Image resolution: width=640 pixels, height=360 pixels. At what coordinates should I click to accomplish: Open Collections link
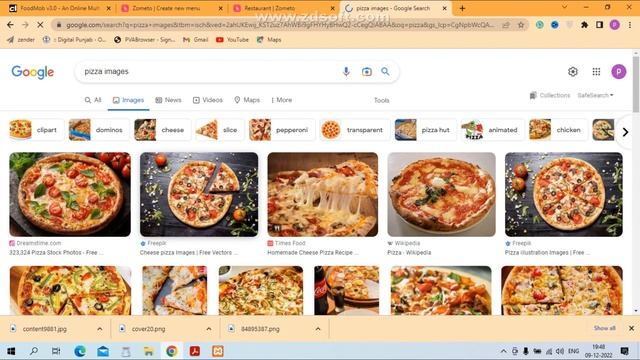550,95
